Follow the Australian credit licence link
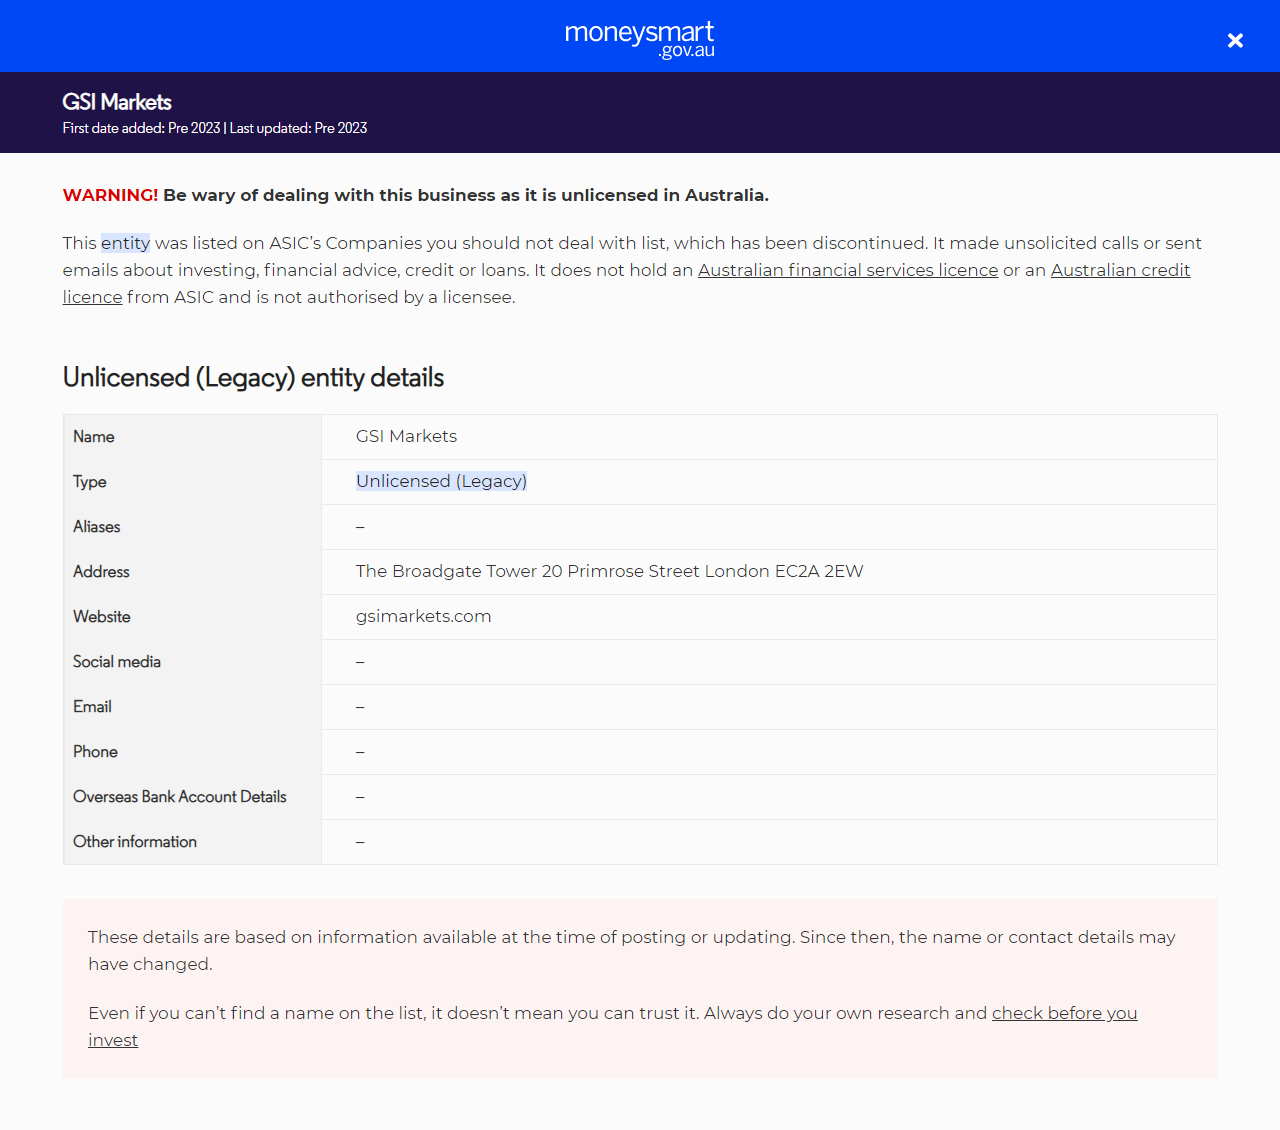The height and width of the screenshot is (1130, 1280). tap(1119, 270)
